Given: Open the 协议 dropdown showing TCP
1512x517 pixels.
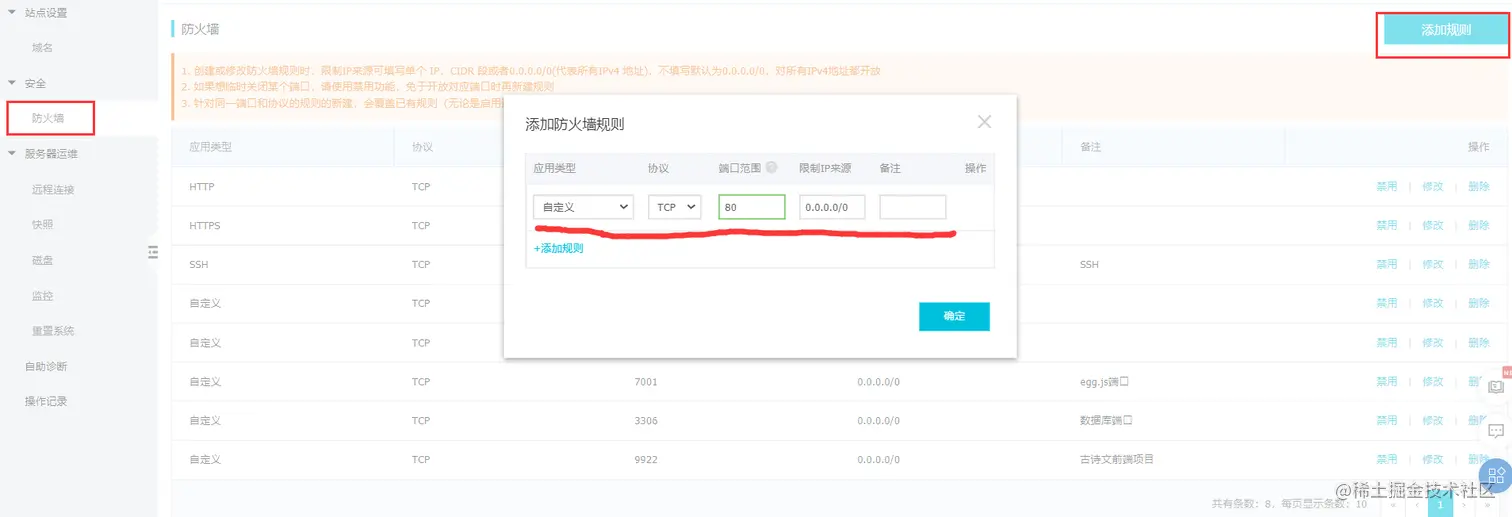Looking at the screenshot, I should [x=675, y=207].
